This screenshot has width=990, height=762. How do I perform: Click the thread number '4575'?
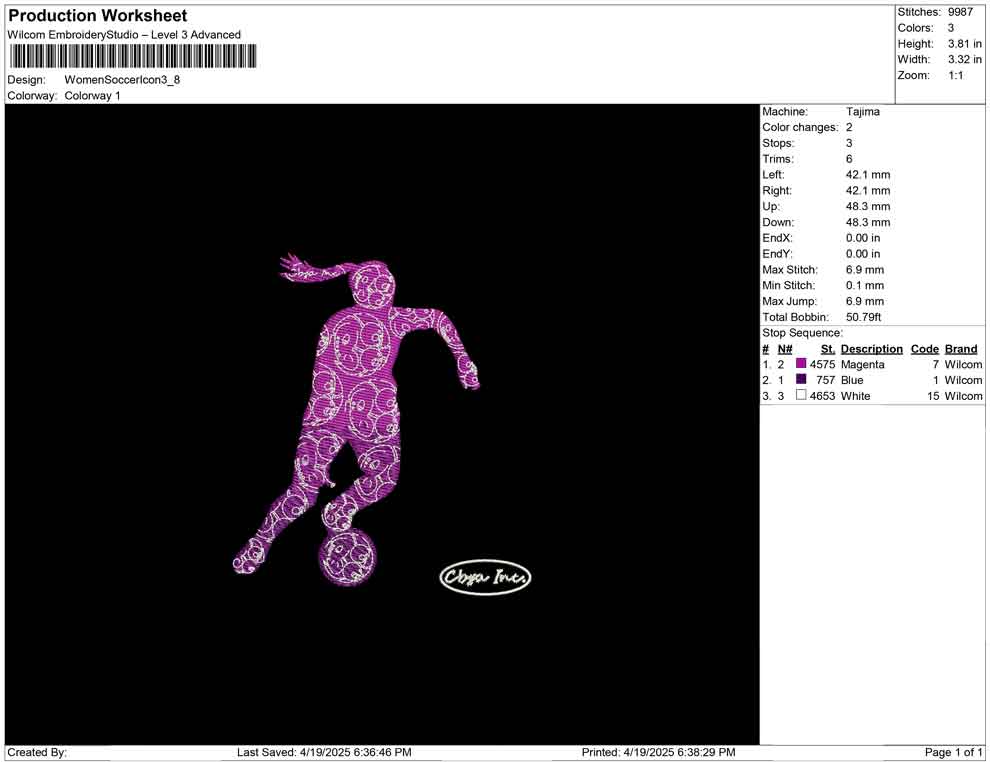click(x=823, y=364)
